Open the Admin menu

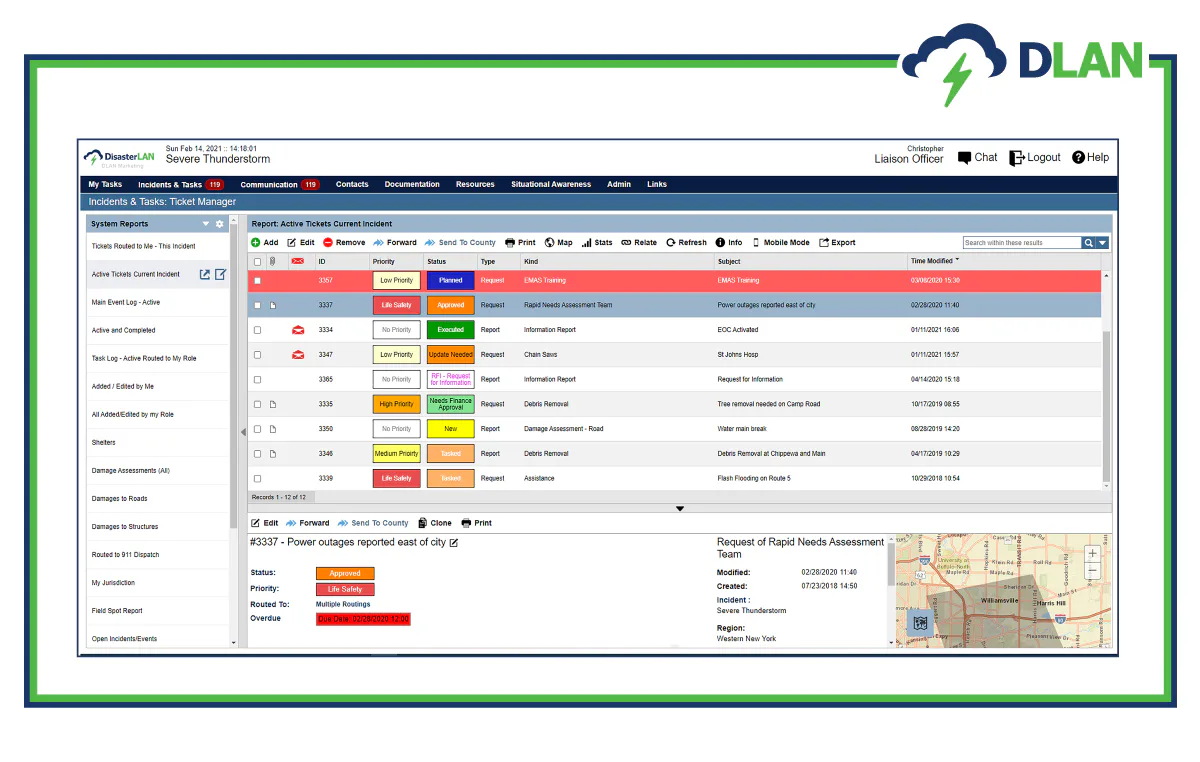(619, 184)
